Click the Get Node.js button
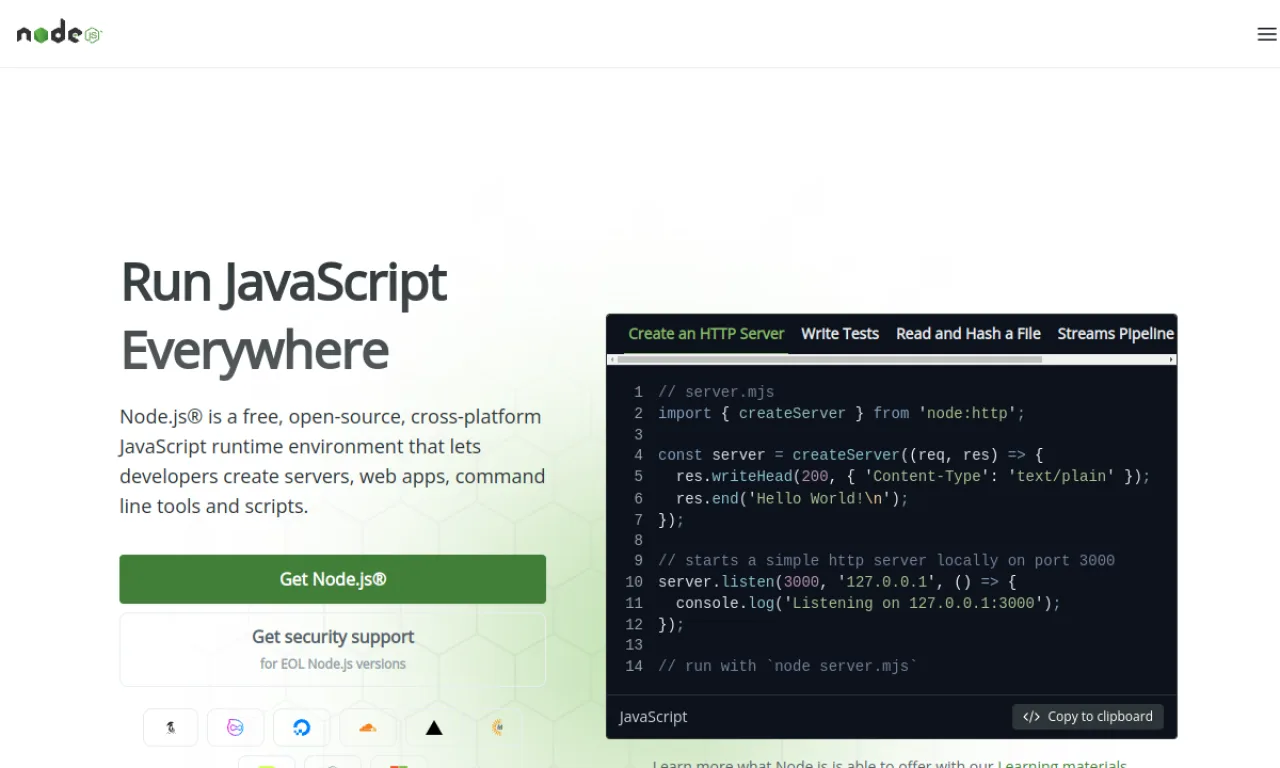The height and width of the screenshot is (768, 1280). tap(333, 579)
